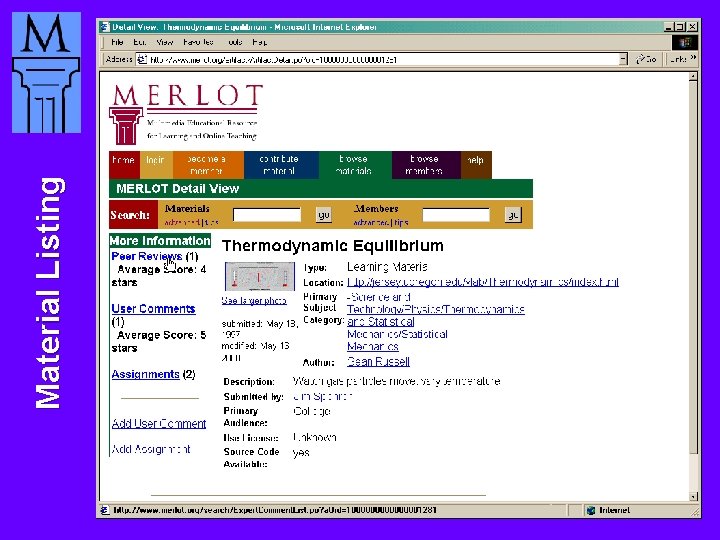The image size is (720, 540).
Task: Click the Internet Explorer title bar icon
Action: 105,27
